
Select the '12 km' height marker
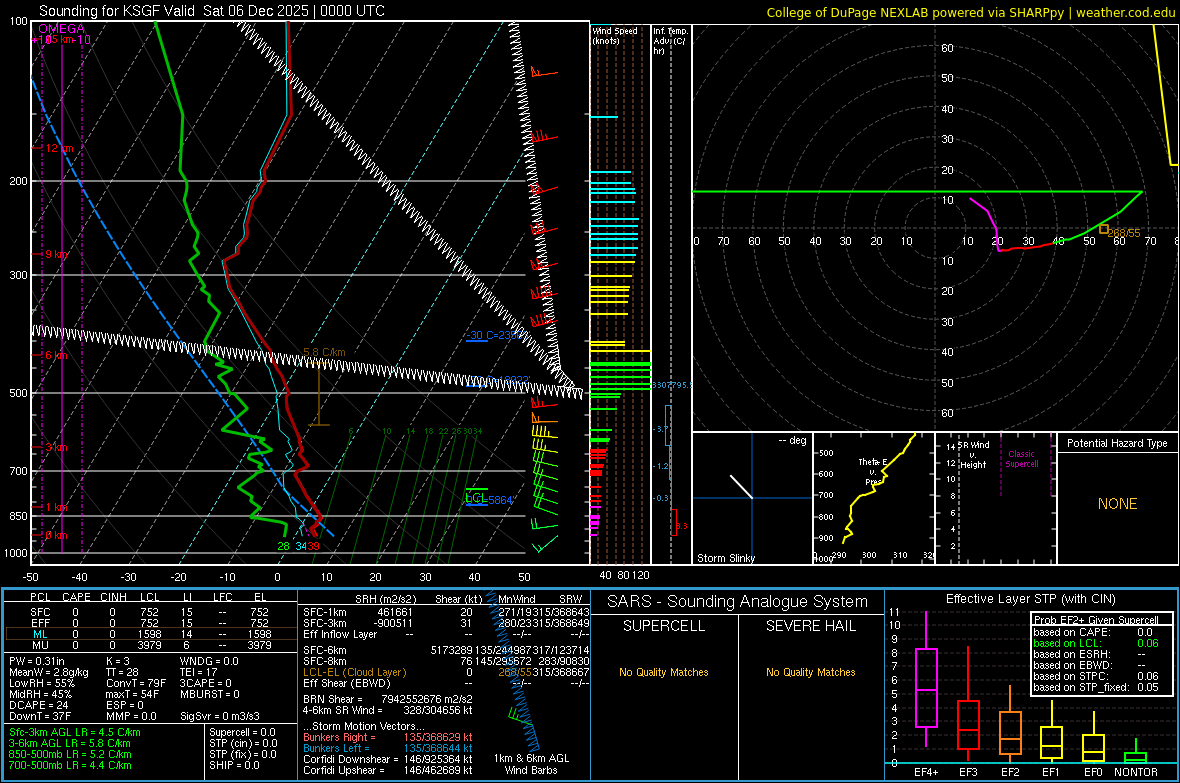coord(59,148)
